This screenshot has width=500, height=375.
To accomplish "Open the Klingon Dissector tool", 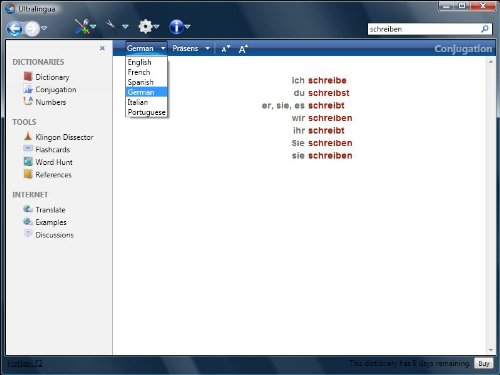I will [64, 137].
